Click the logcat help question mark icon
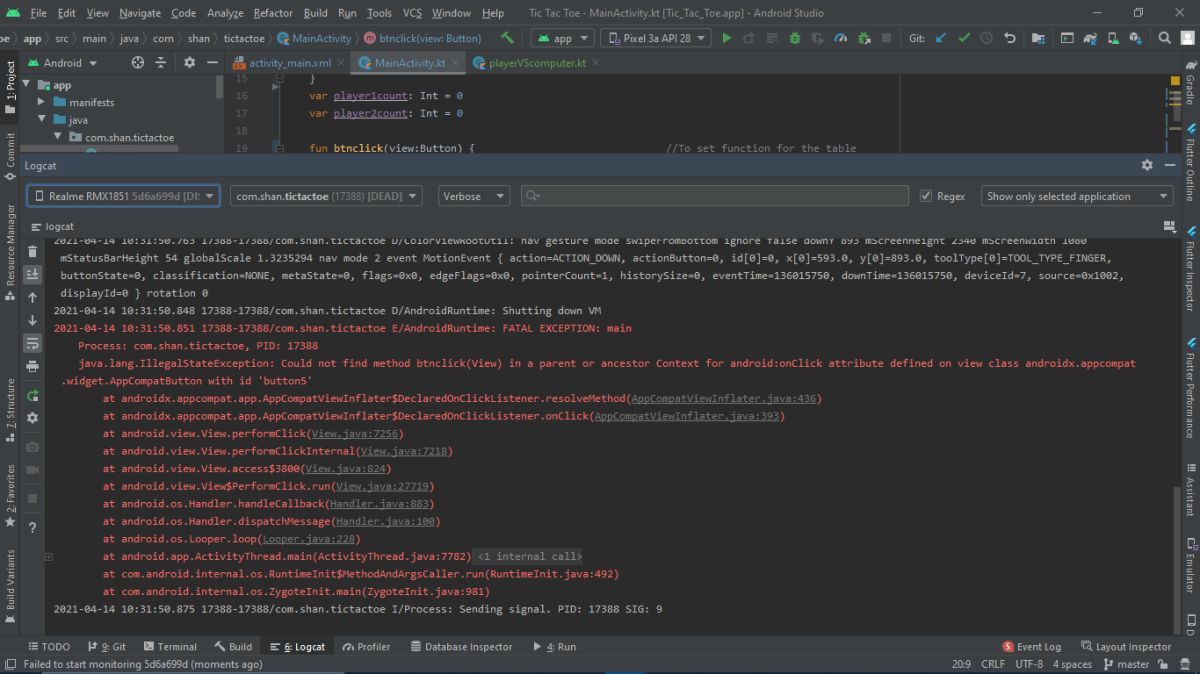This screenshot has width=1200, height=674. point(32,527)
